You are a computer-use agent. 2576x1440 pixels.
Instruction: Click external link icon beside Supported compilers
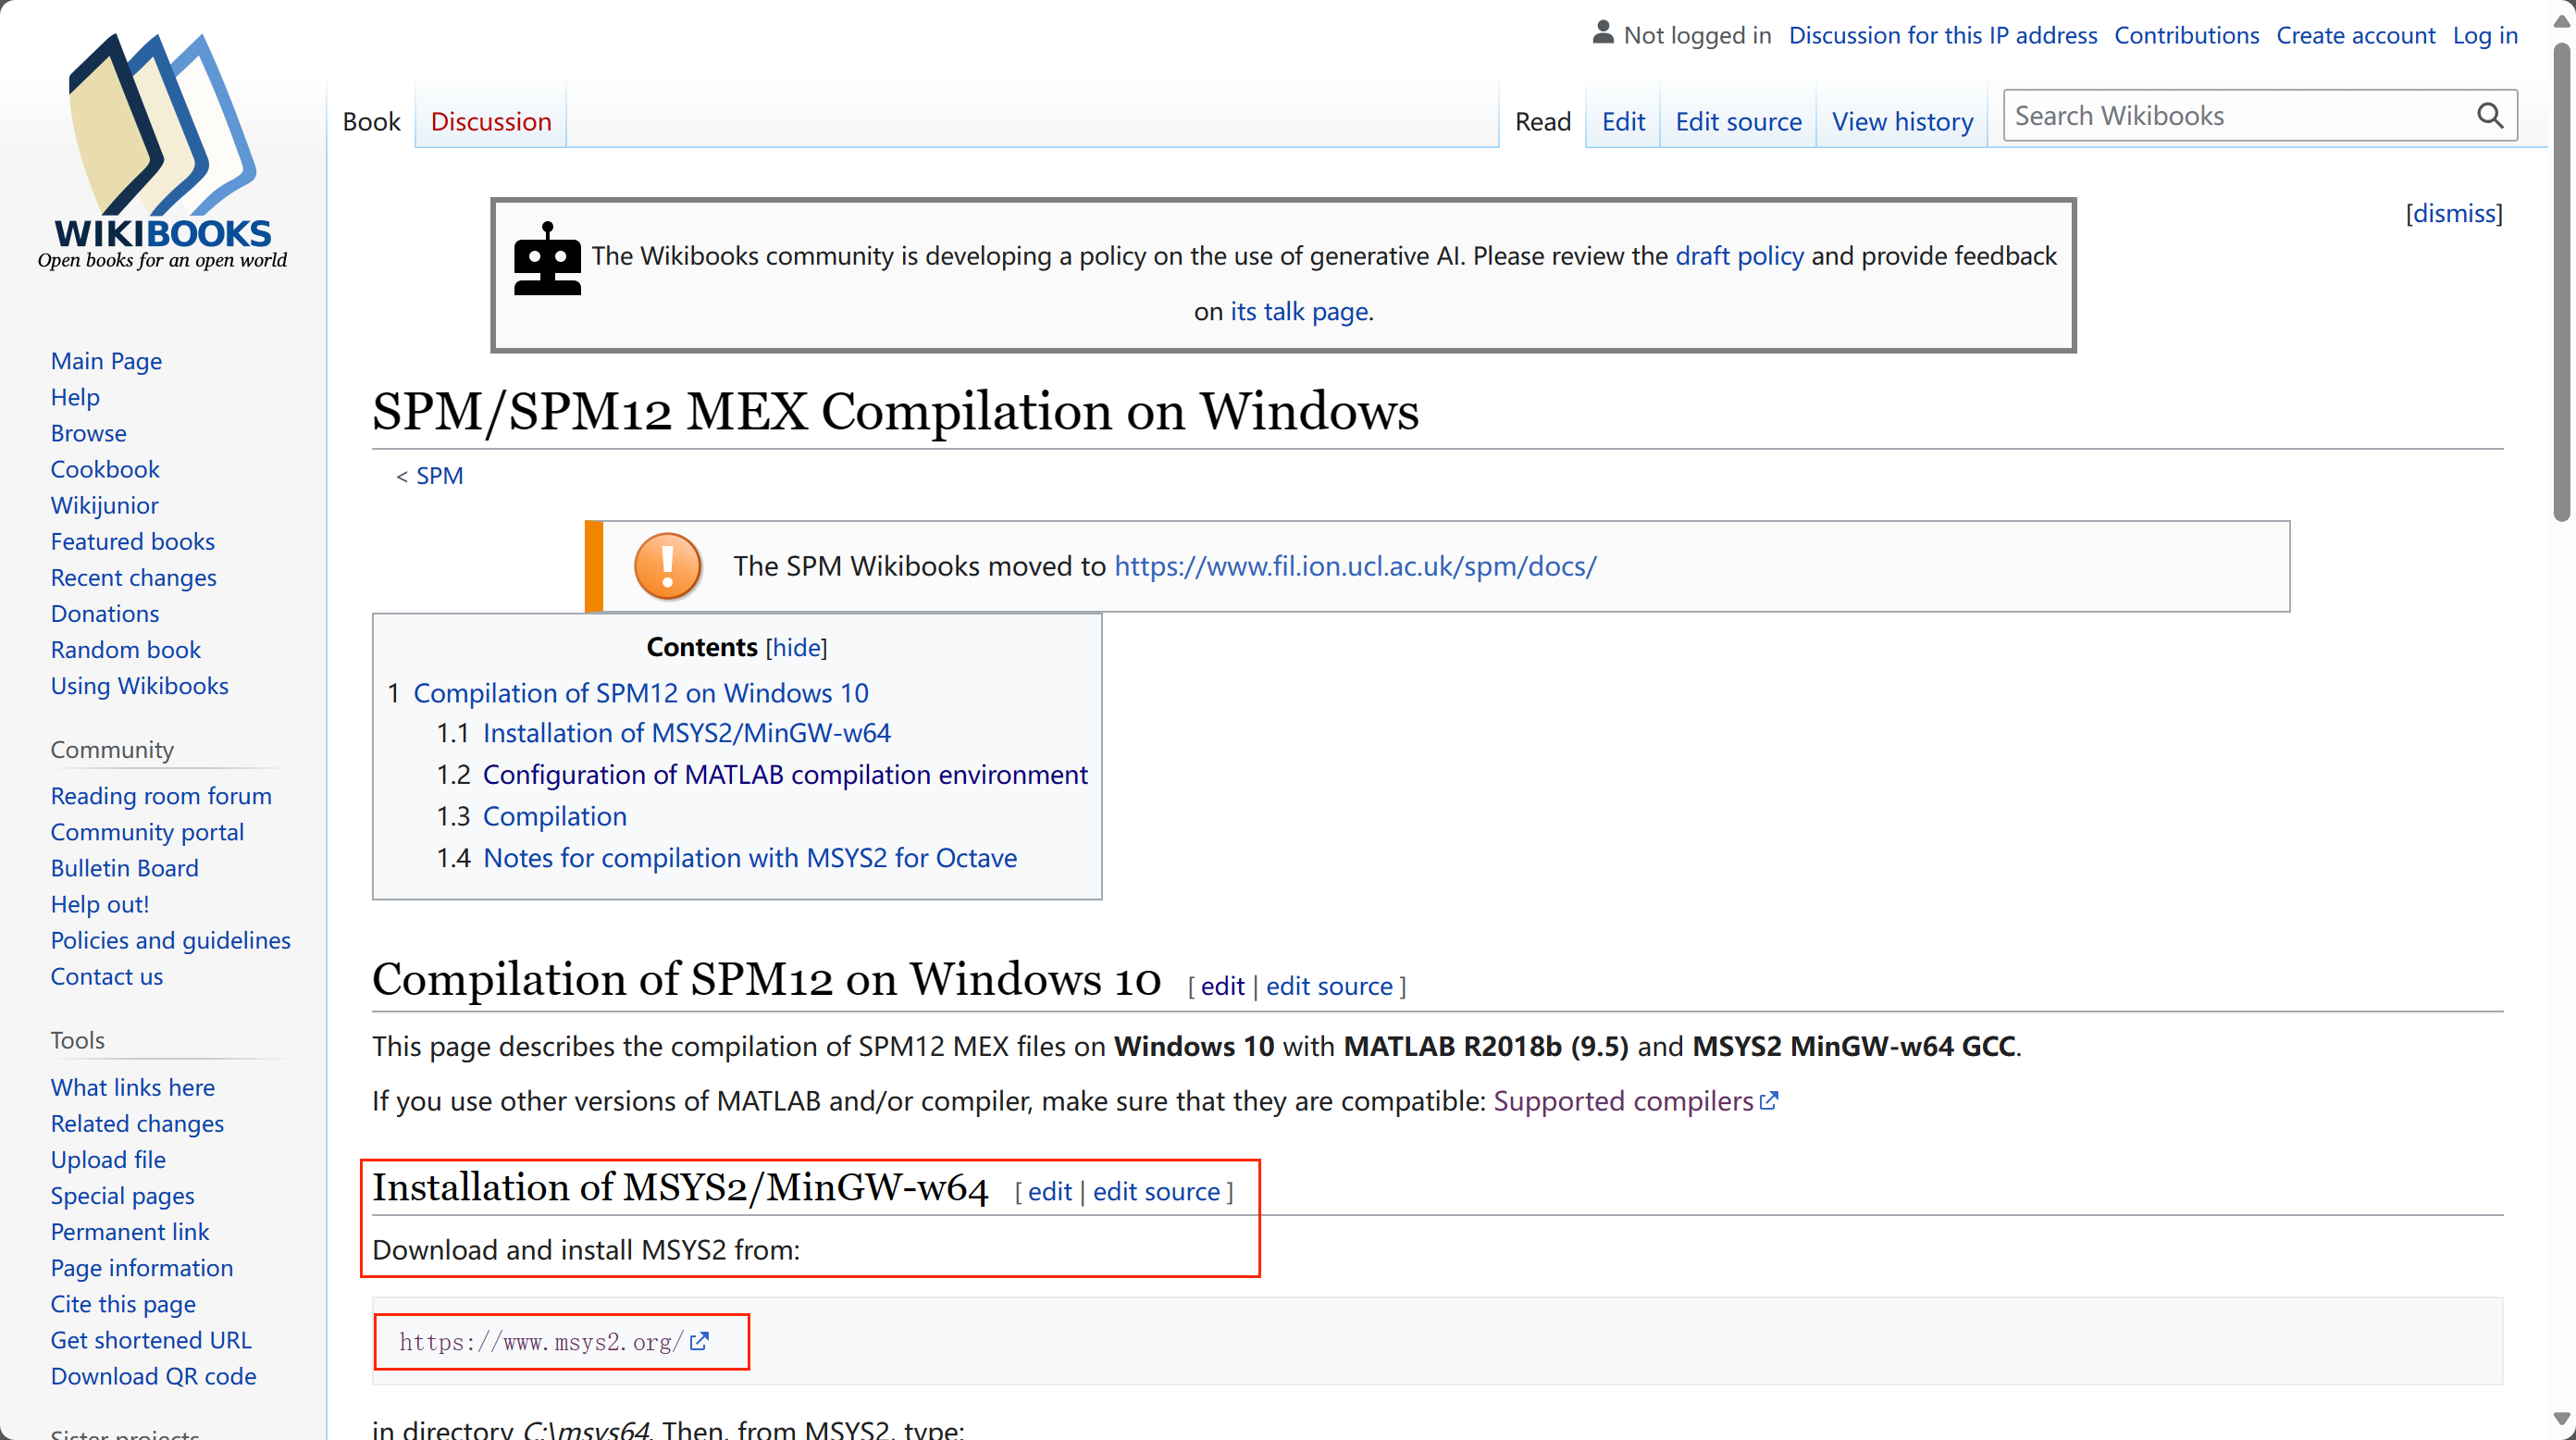click(1769, 1101)
